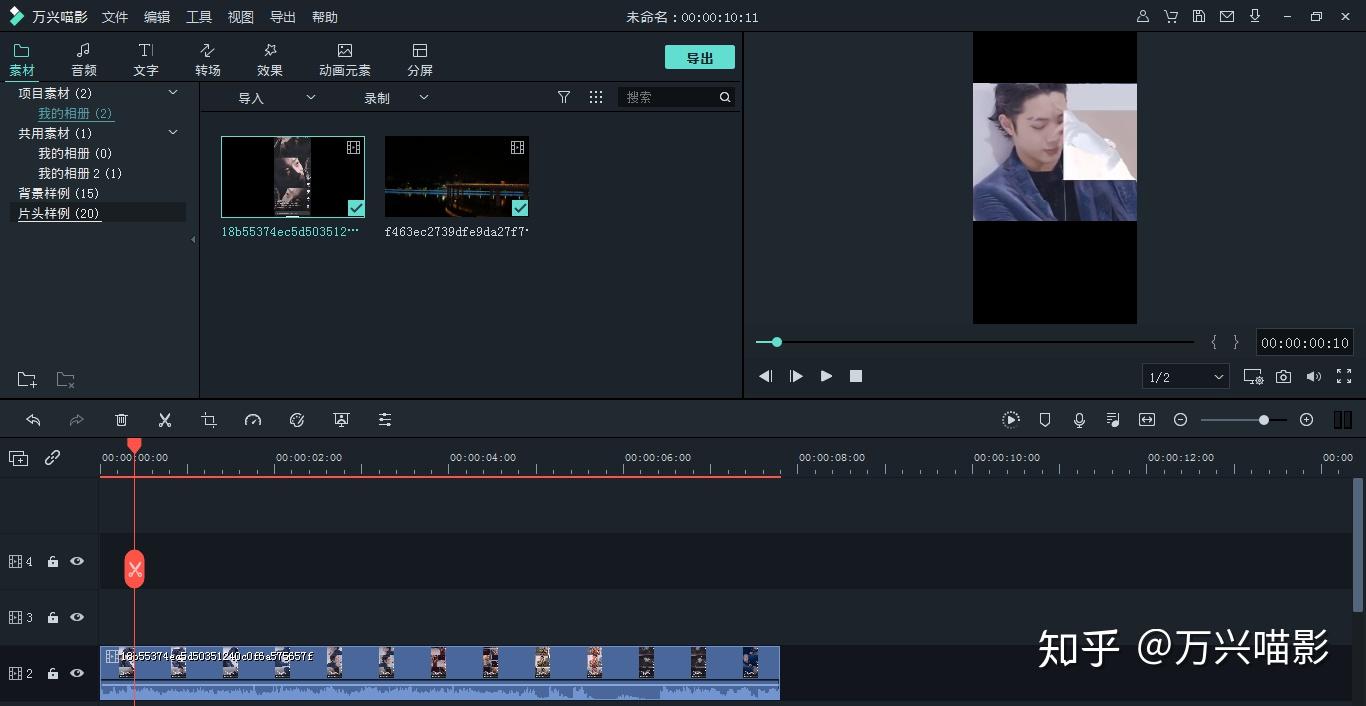Toggle visibility of track 2
1366x706 pixels.
[77, 674]
